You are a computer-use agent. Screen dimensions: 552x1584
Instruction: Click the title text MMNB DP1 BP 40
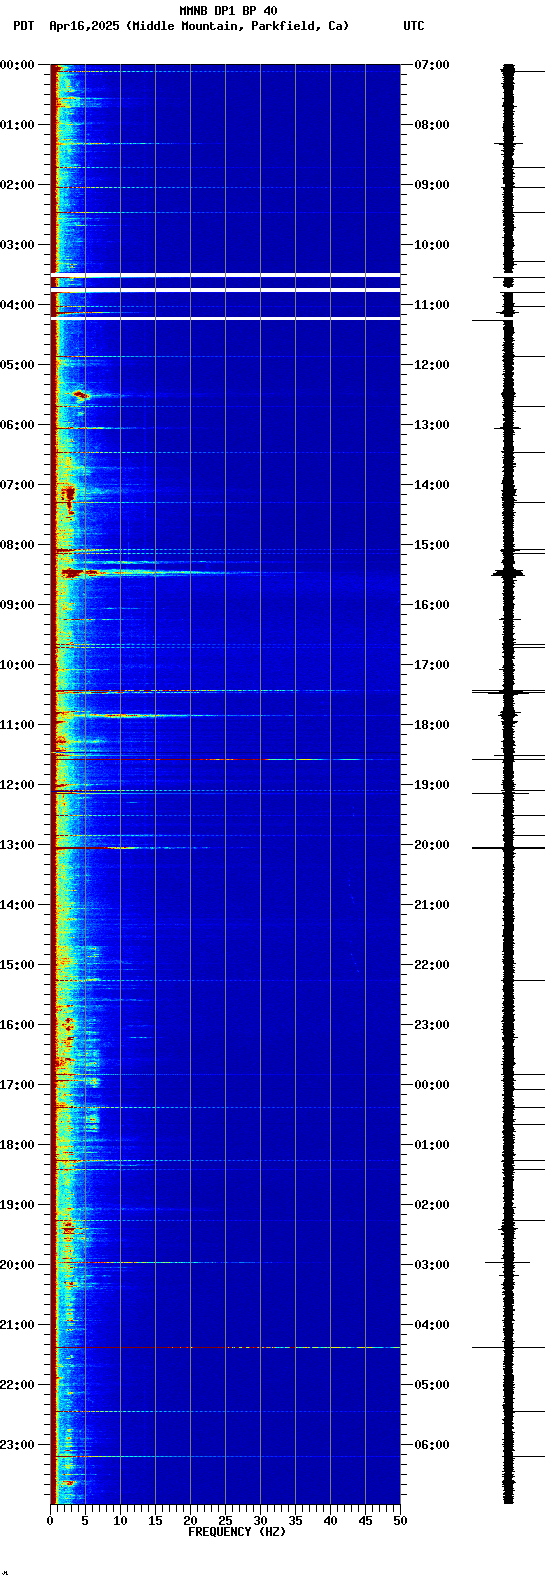[x=228, y=11]
